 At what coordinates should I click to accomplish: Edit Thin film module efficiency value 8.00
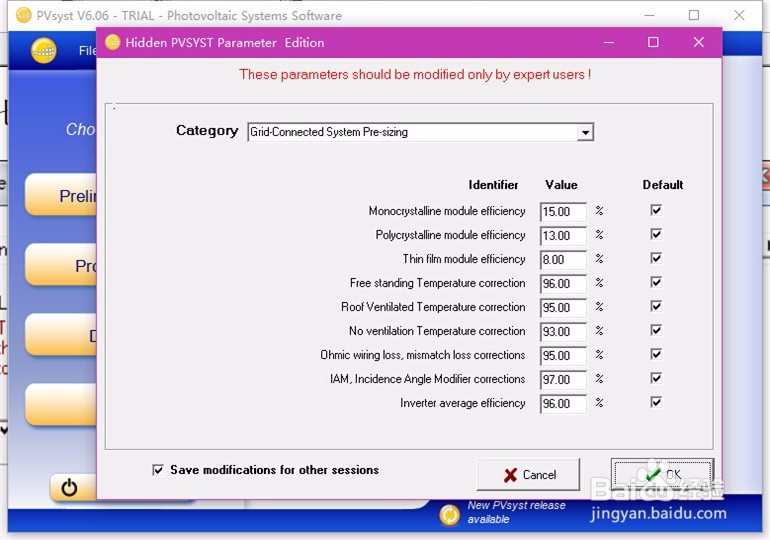point(563,260)
